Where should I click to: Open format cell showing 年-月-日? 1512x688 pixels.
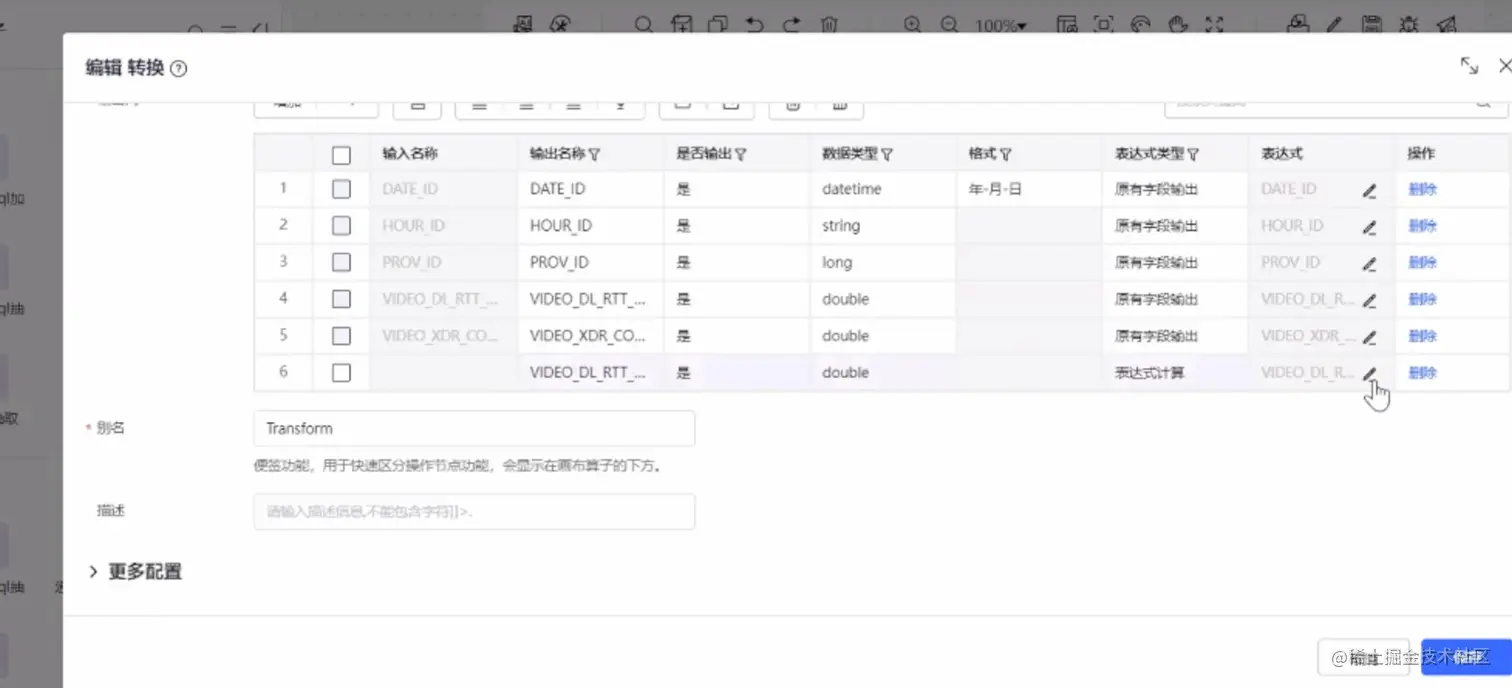[x=1029, y=189]
